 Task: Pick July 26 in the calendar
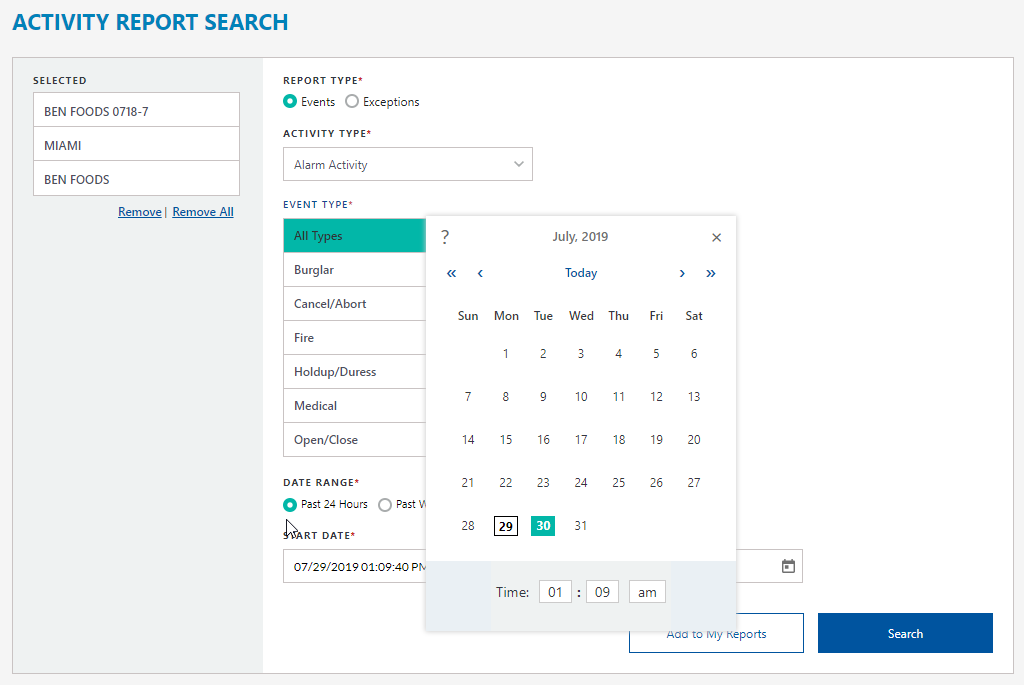(x=656, y=483)
